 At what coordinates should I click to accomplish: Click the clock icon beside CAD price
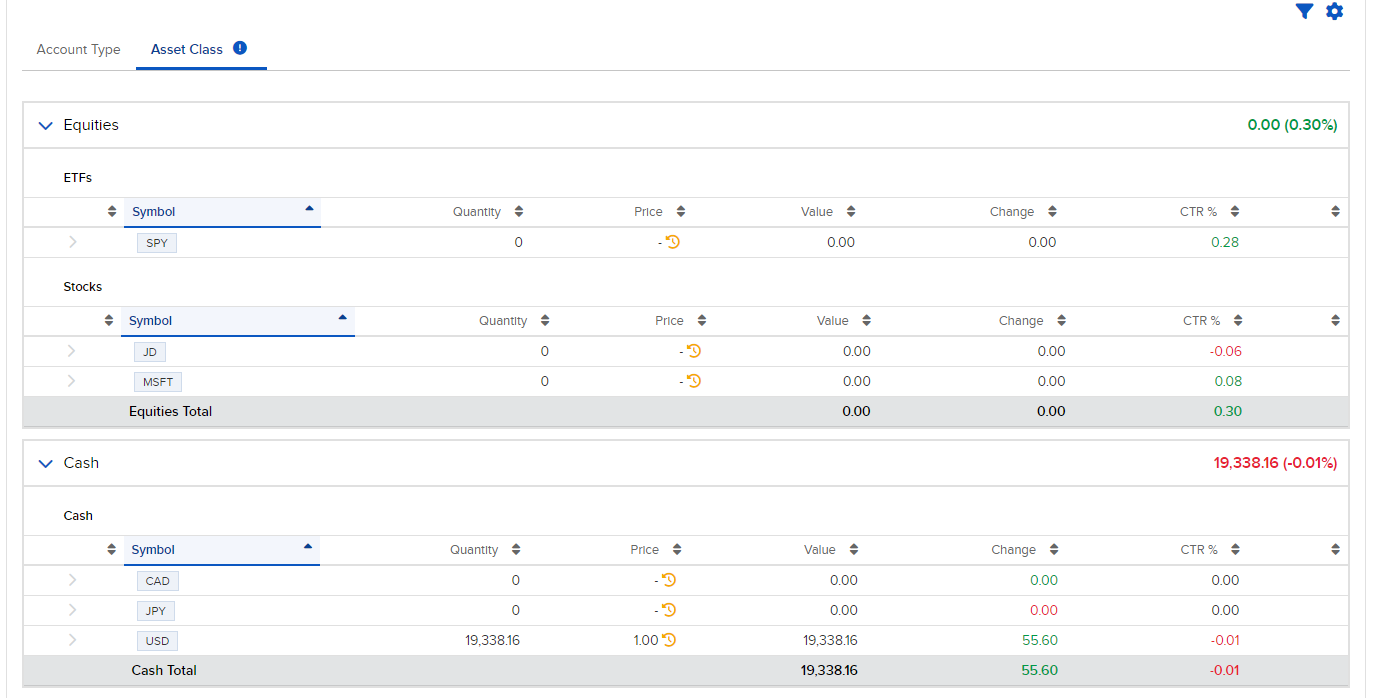click(671, 580)
